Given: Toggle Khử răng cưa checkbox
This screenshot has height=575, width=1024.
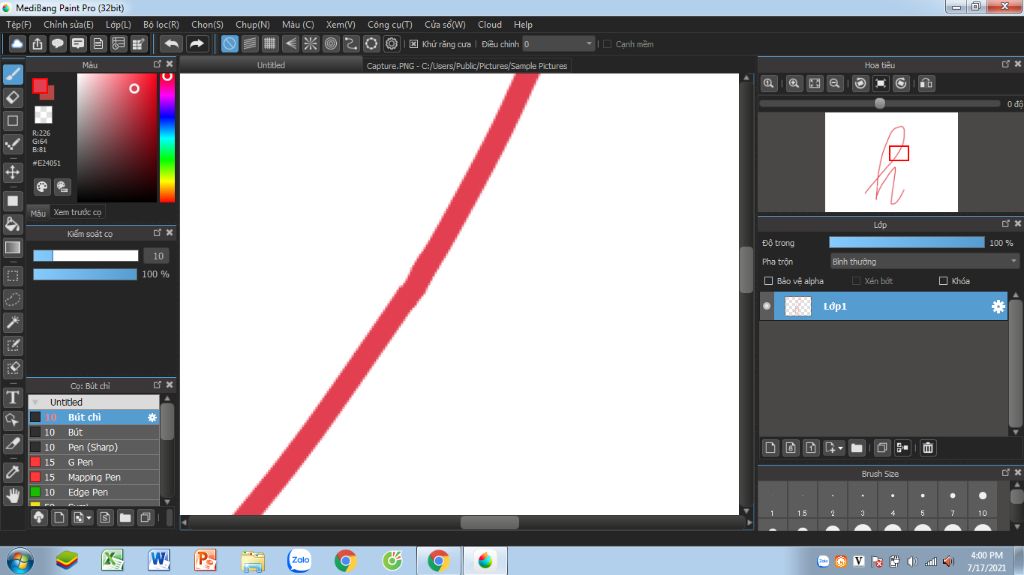Looking at the screenshot, I should point(413,44).
